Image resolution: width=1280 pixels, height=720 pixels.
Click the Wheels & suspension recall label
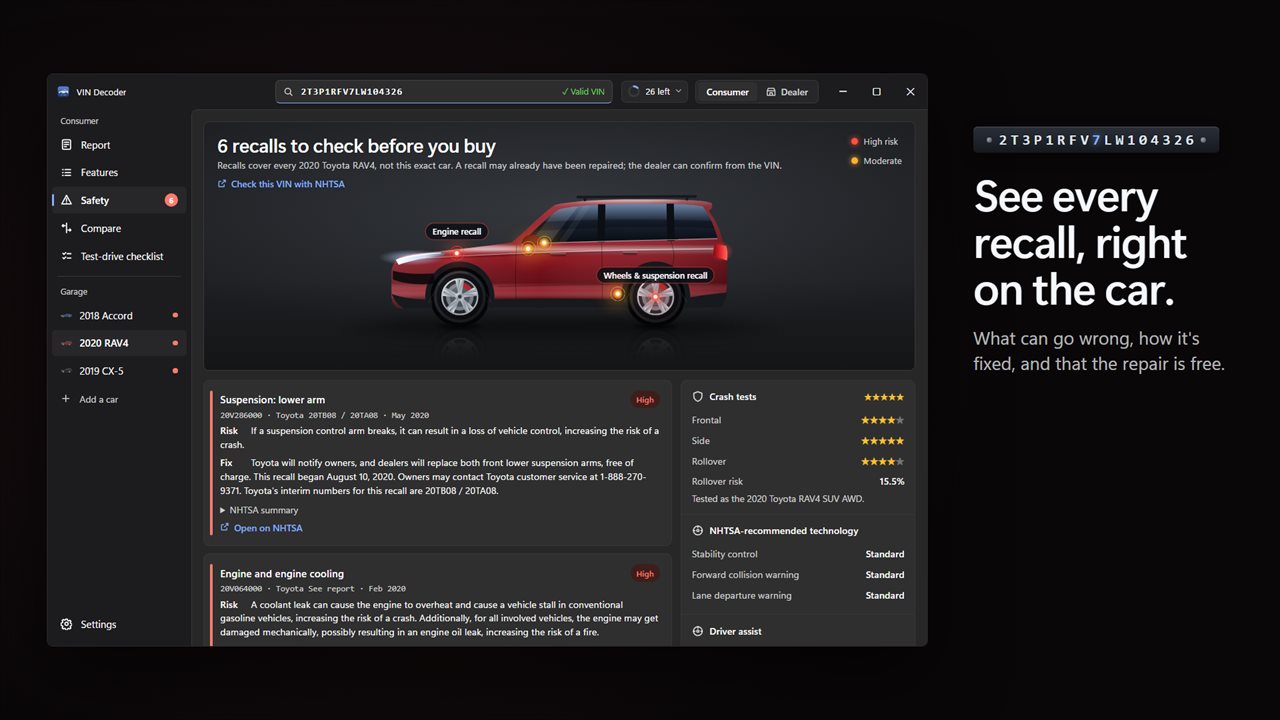(655, 275)
